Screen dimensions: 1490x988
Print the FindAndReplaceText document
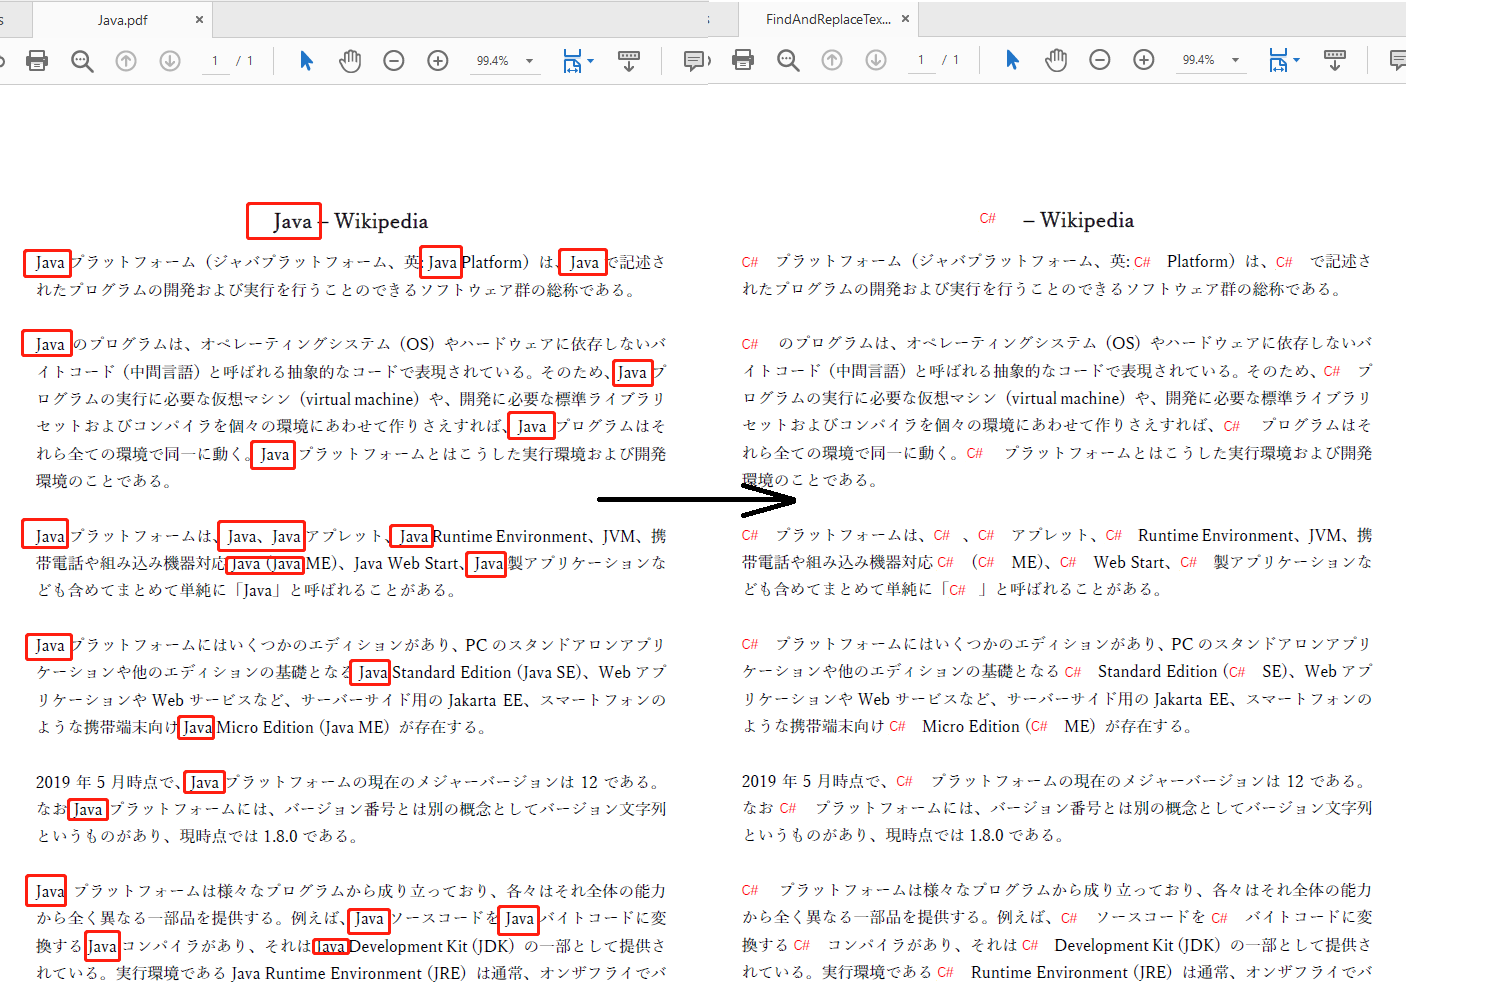[x=743, y=60]
